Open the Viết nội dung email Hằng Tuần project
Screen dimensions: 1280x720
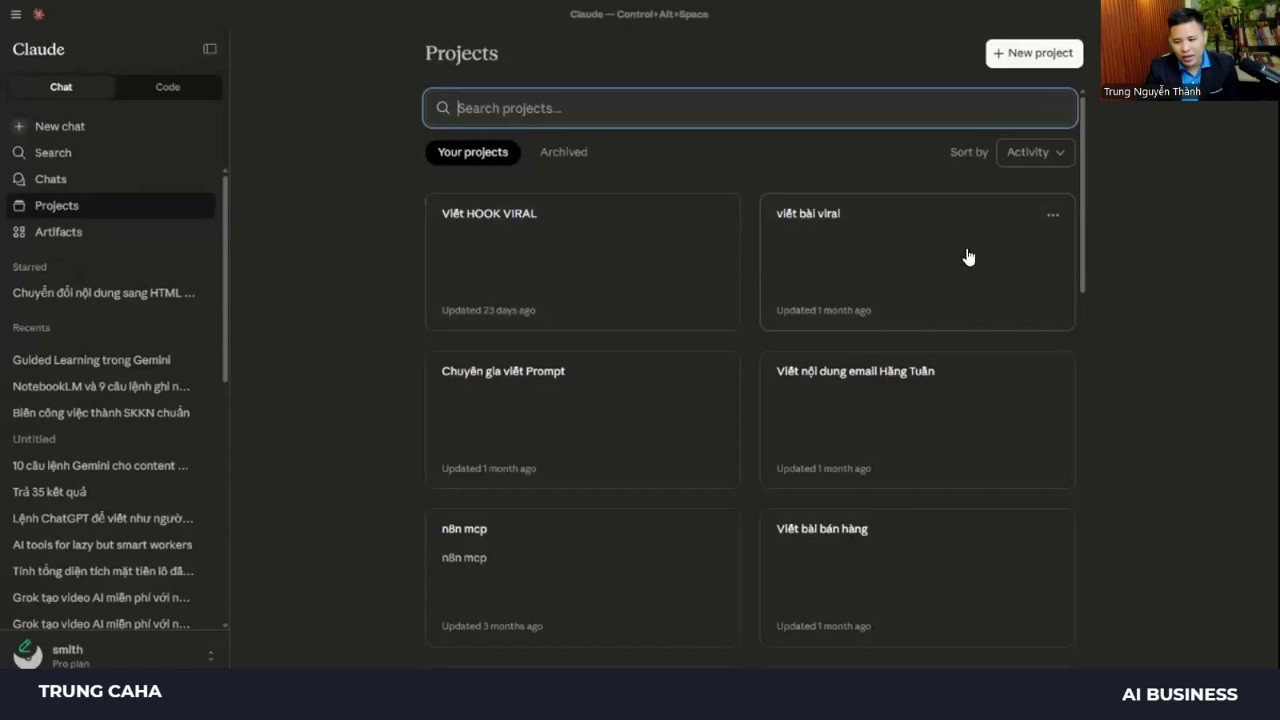tap(918, 420)
